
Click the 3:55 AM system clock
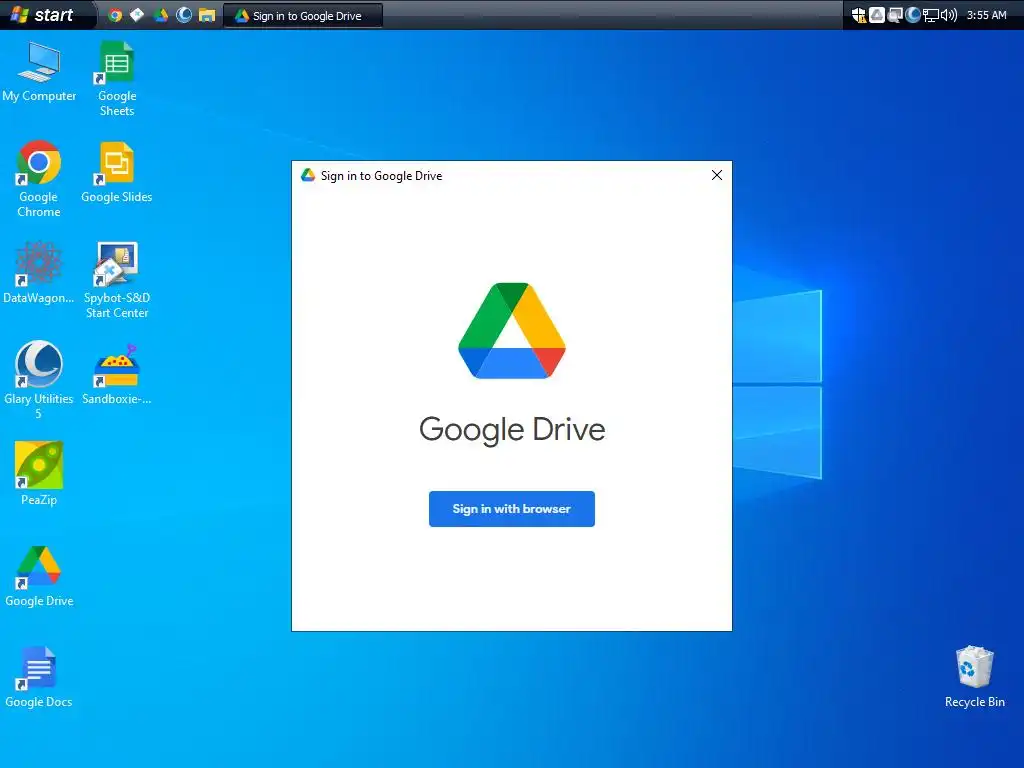pos(986,15)
